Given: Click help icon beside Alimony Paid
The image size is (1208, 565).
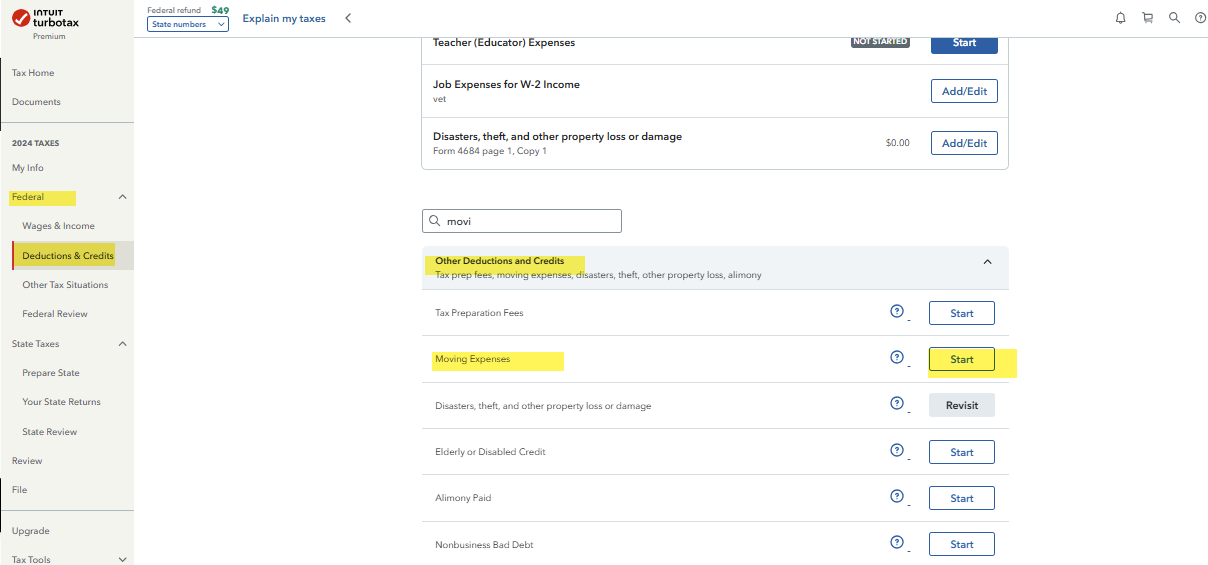Looking at the screenshot, I should [x=897, y=497].
